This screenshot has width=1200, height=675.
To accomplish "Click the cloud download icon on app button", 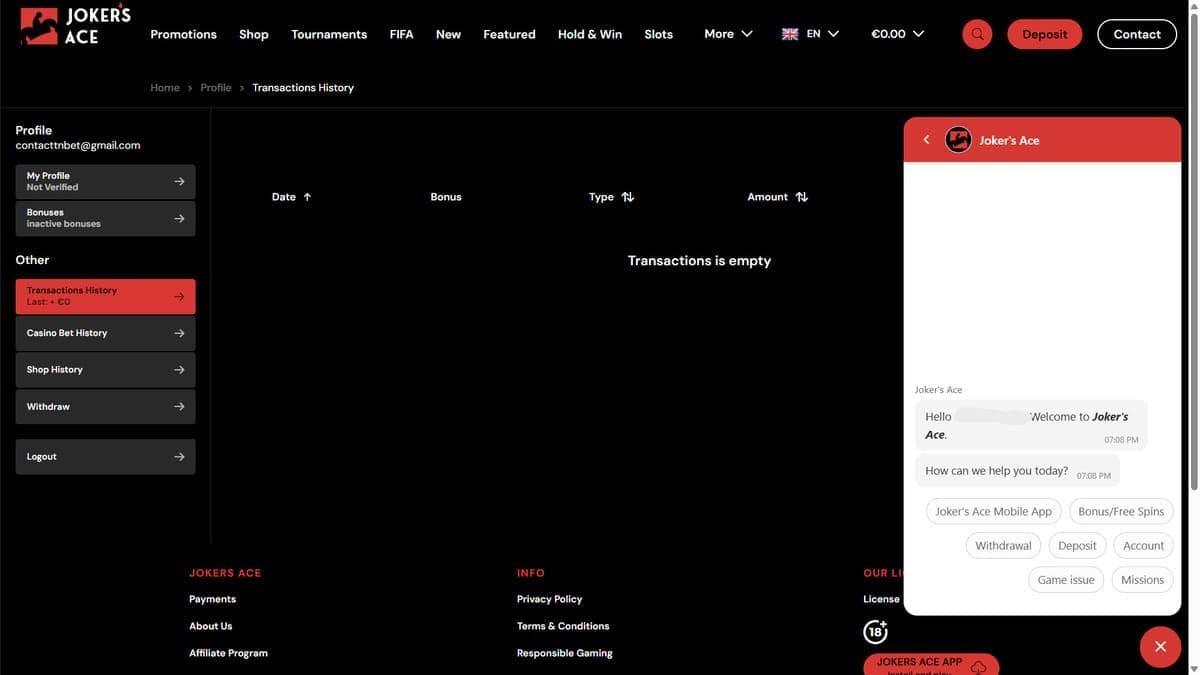I will click(978, 667).
